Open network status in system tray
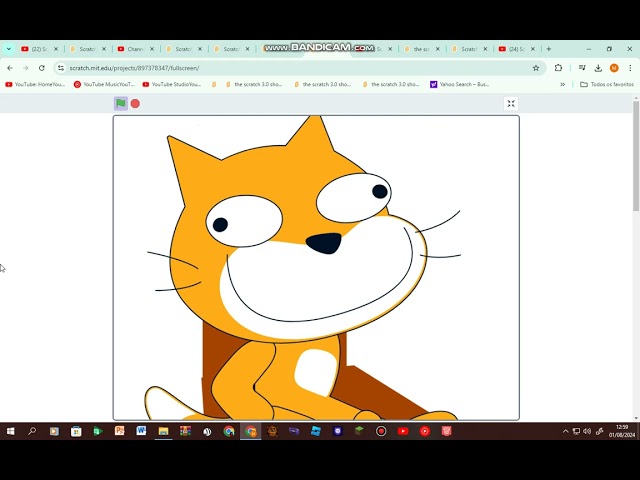The width and height of the screenshot is (640, 480). point(576,431)
